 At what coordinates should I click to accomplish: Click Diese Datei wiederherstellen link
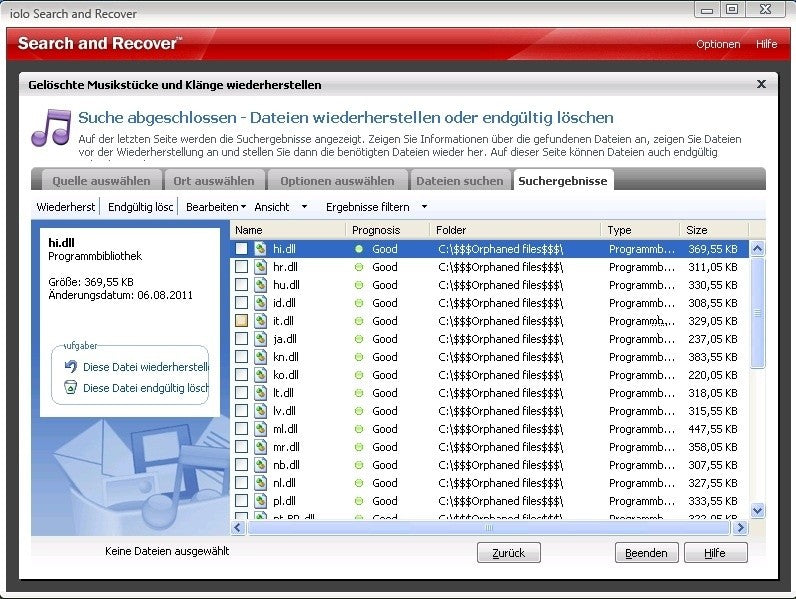[146, 367]
